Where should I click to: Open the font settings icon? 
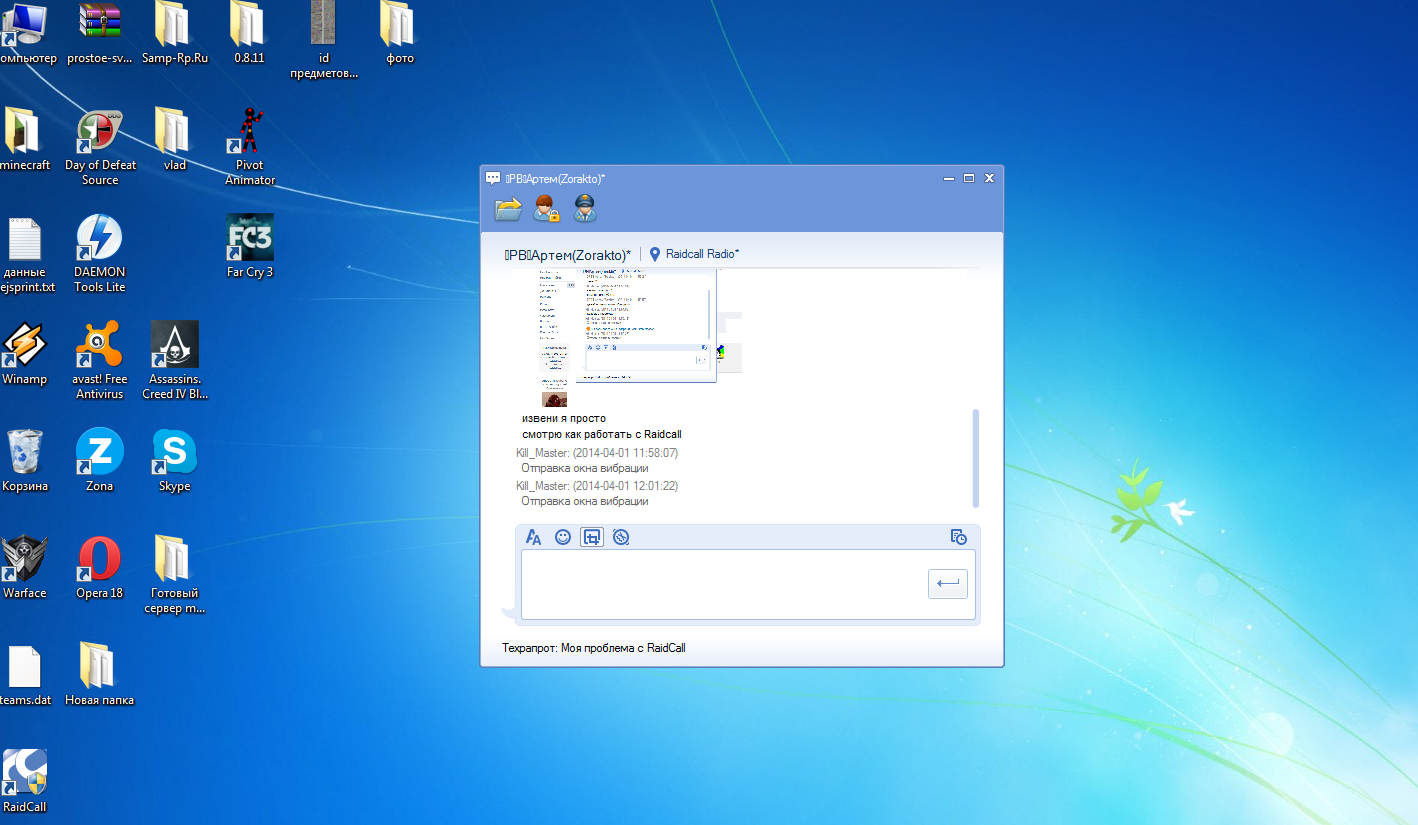point(533,537)
